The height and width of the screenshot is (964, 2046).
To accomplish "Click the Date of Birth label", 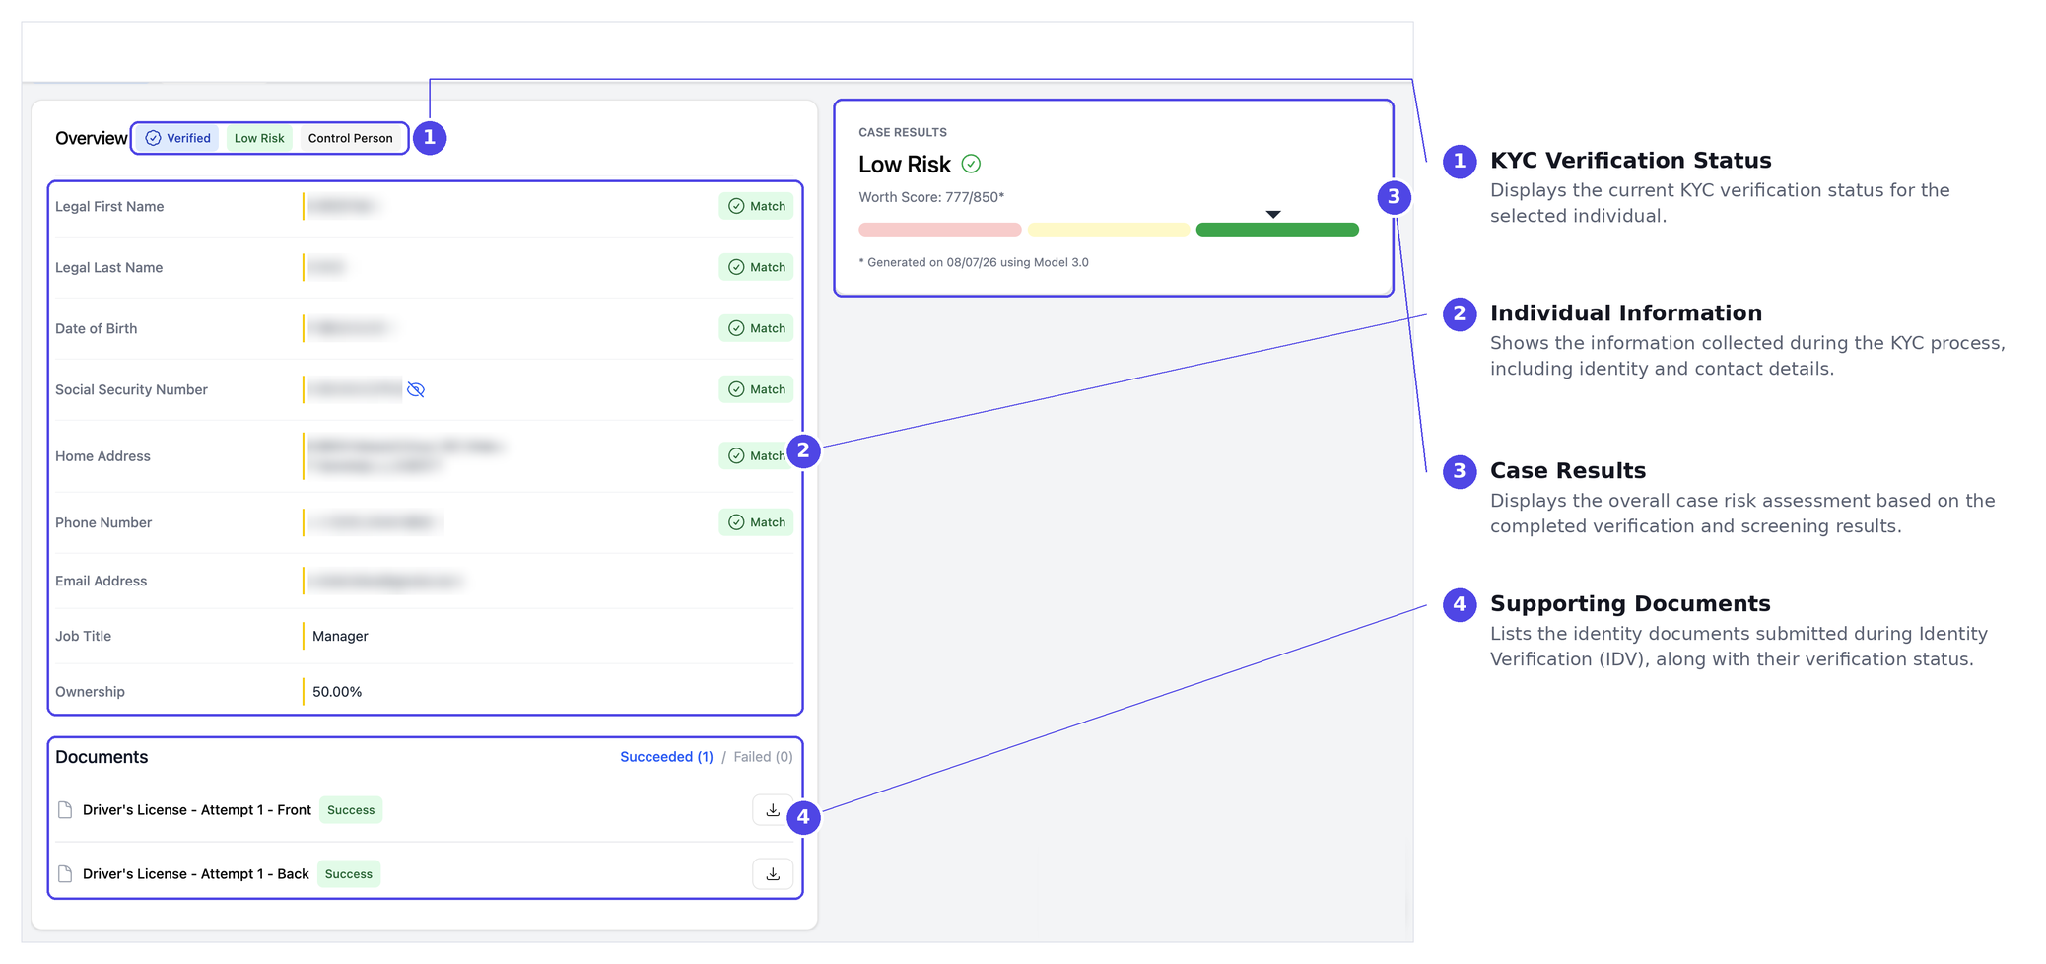I will click(x=96, y=328).
